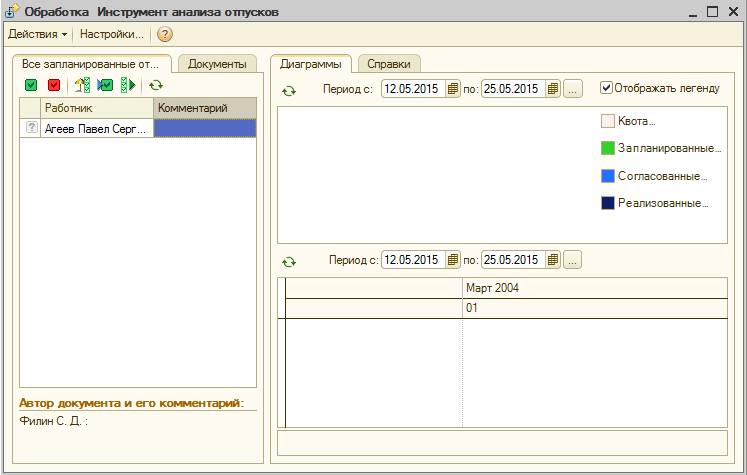This screenshot has width=747, height=475.
Task: Open calendar for upper diagram end date
Action: [553, 89]
